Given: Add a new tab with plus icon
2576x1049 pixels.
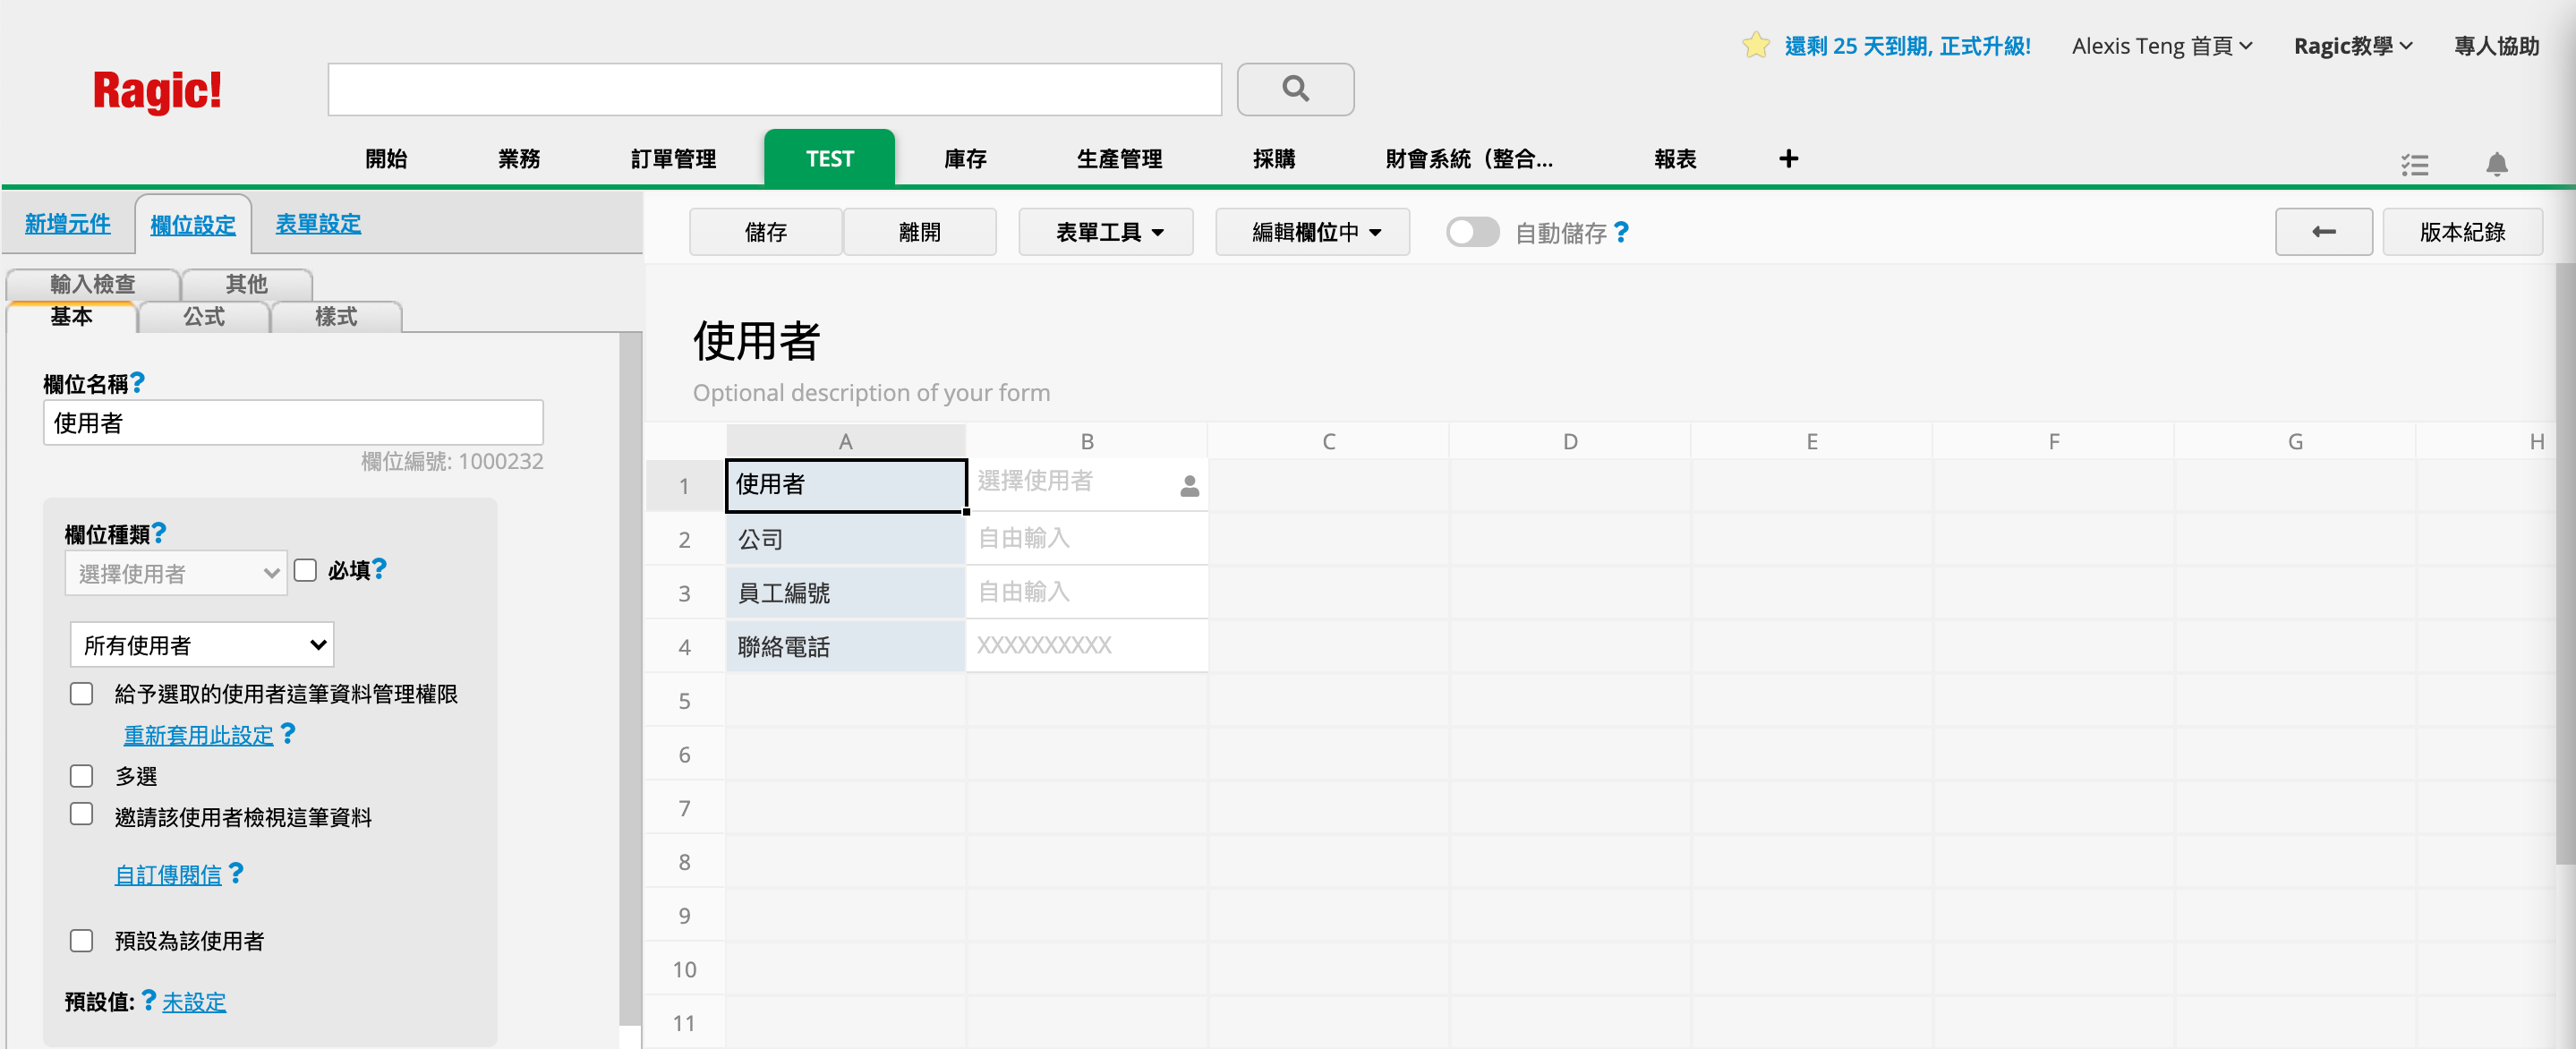Looking at the screenshot, I should pyautogui.click(x=1788, y=158).
